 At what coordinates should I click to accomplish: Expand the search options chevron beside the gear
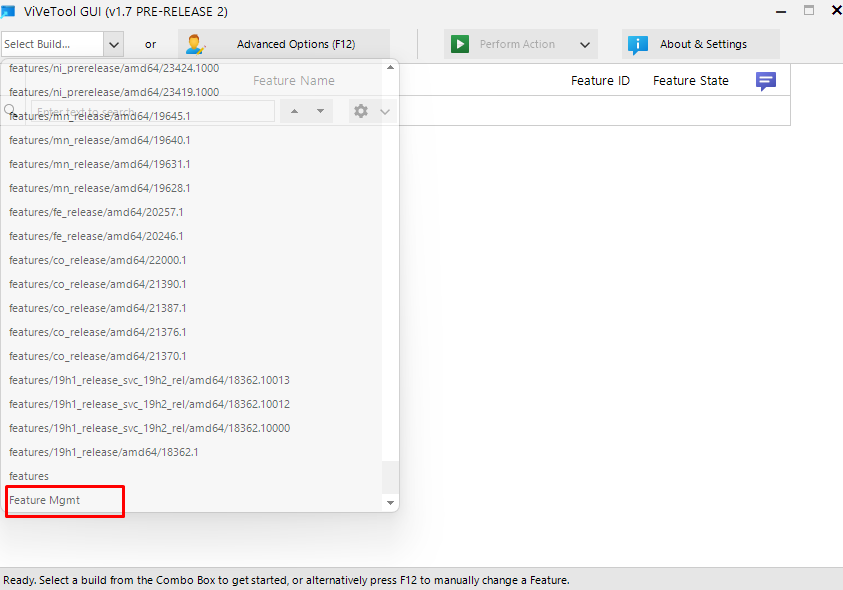(385, 112)
